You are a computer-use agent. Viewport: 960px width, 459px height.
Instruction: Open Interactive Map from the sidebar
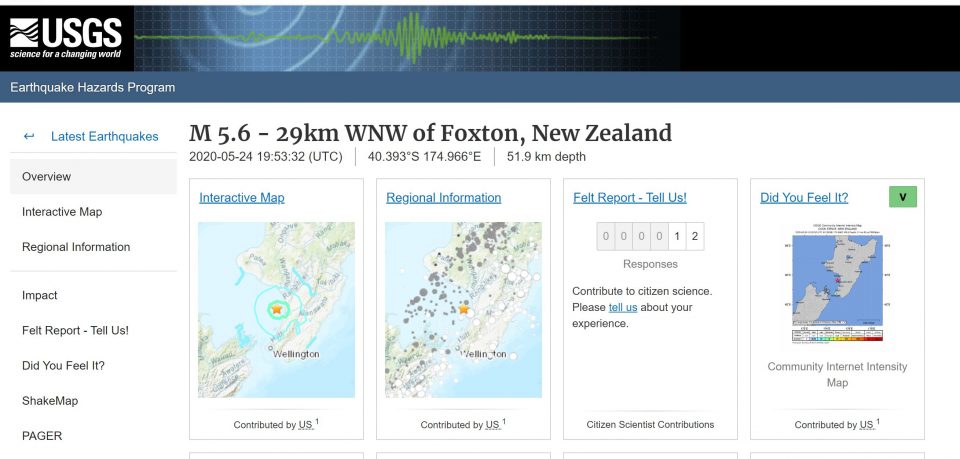62,212
